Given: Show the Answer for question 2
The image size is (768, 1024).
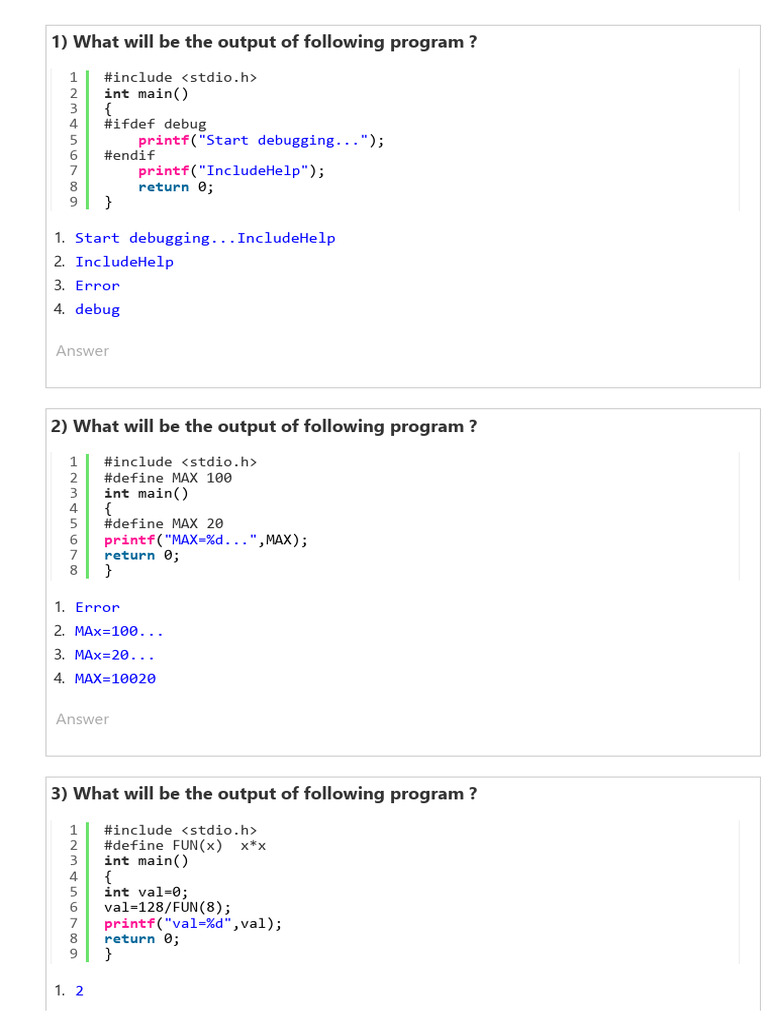Looking at the screenshot, I should 82,720.
